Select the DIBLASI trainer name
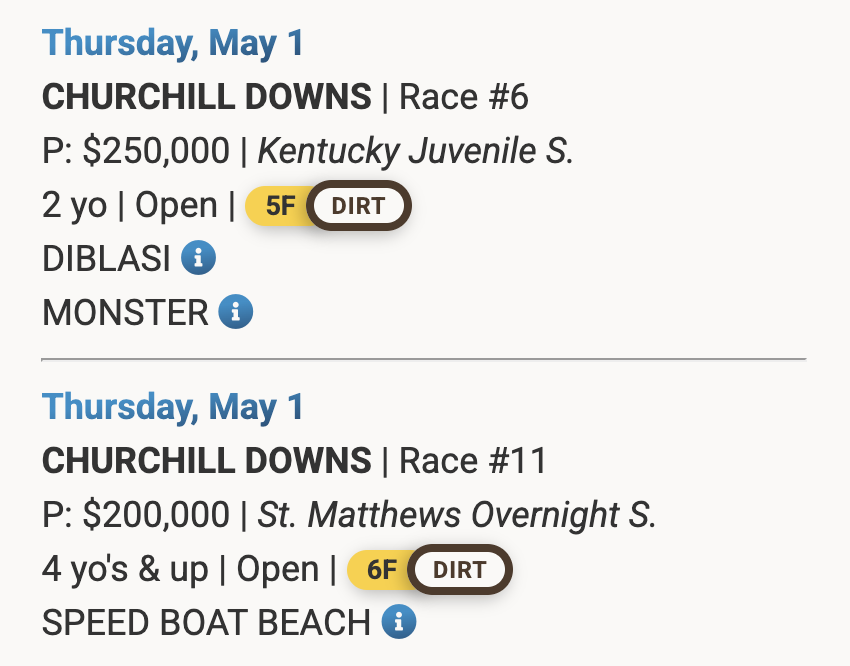 tap(107, 259)
